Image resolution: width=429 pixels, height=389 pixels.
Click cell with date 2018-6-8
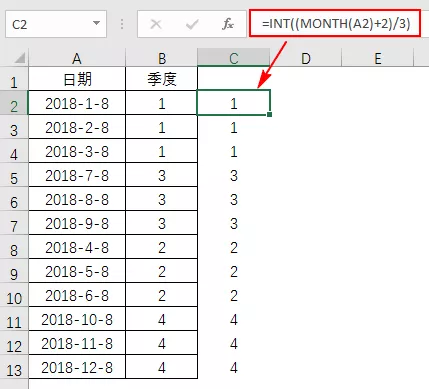pyautogui.click(x=77, y=295)
